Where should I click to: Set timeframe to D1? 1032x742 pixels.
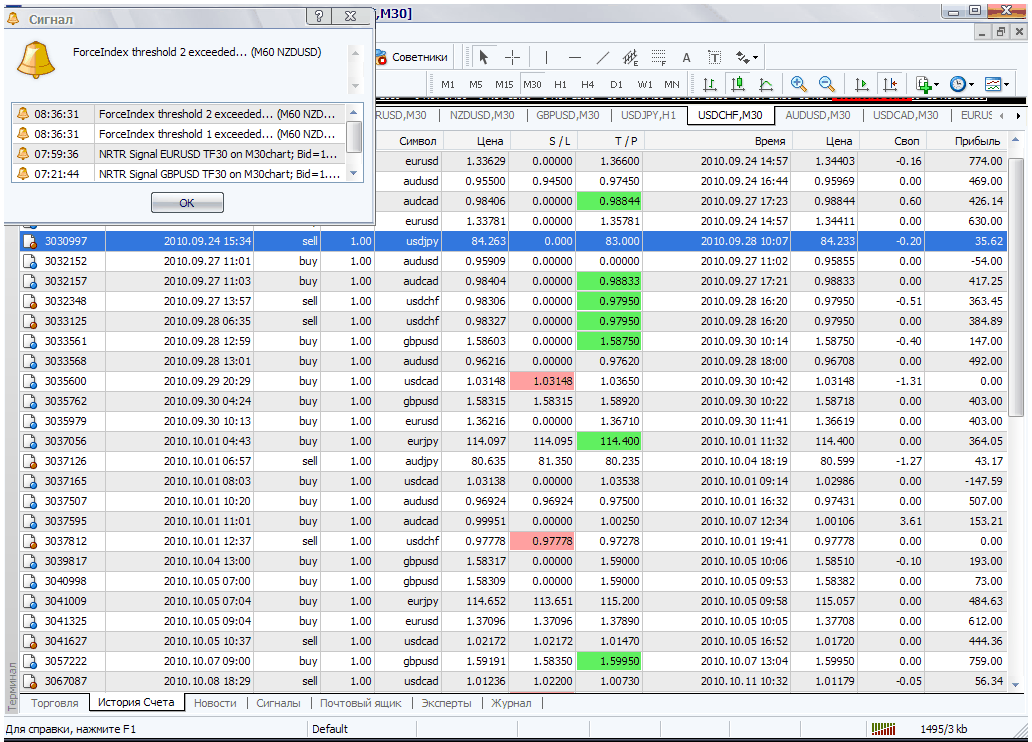point(616,84)
